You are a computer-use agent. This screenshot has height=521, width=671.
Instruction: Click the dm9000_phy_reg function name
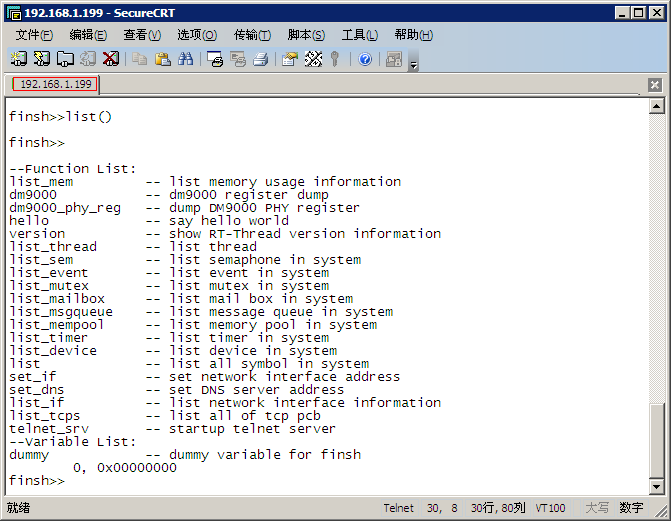coord(65,208)
